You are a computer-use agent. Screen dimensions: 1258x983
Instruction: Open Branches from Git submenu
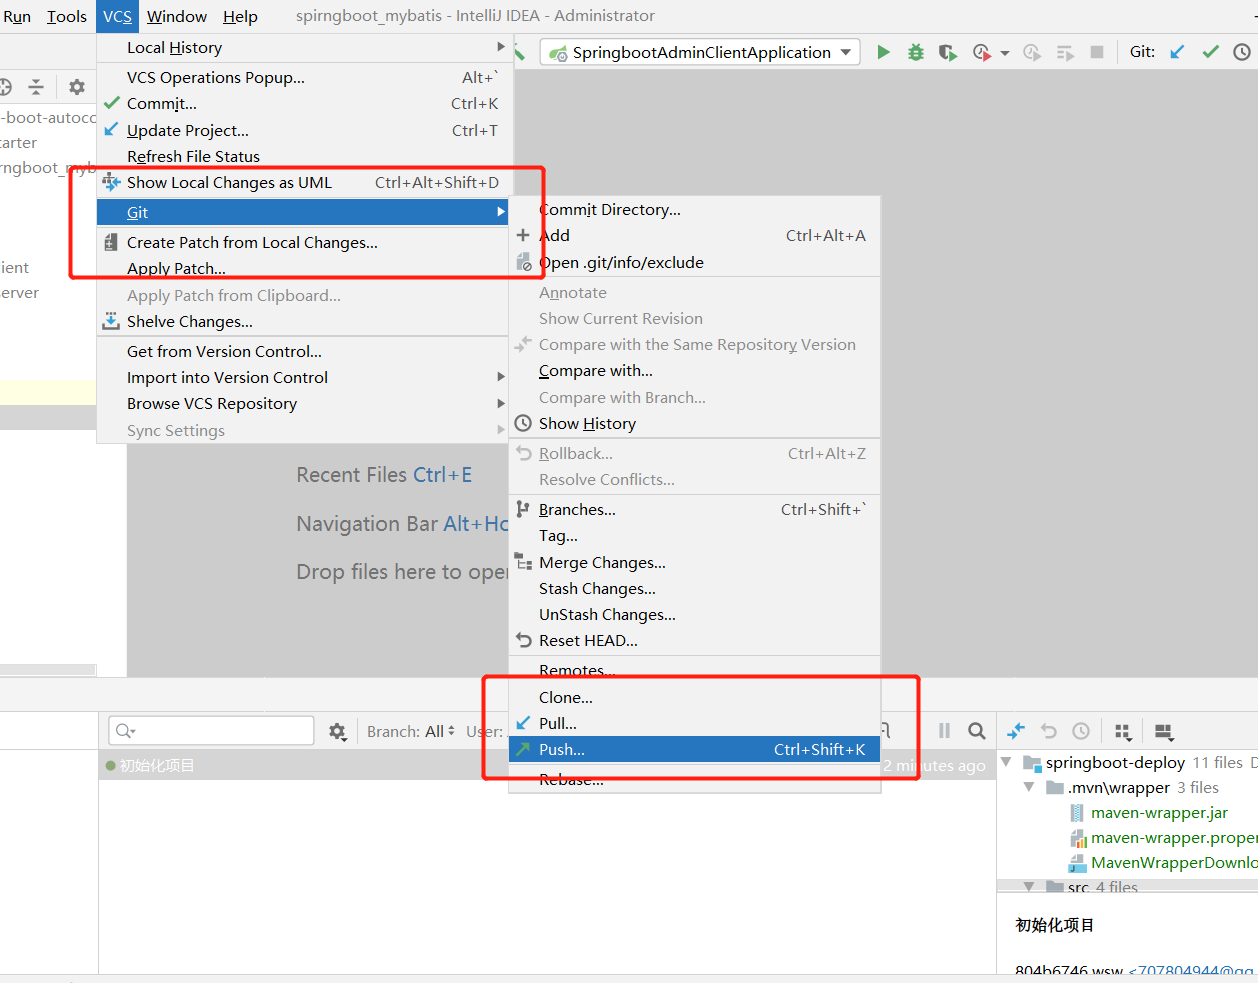[x=695, y=509]
